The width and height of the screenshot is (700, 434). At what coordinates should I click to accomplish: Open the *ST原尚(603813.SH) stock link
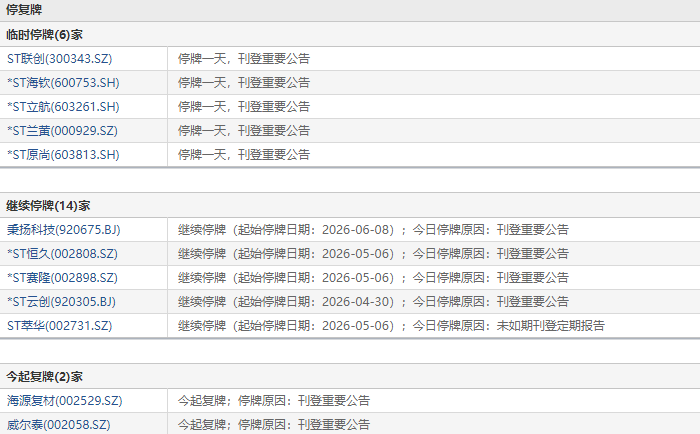63,155
